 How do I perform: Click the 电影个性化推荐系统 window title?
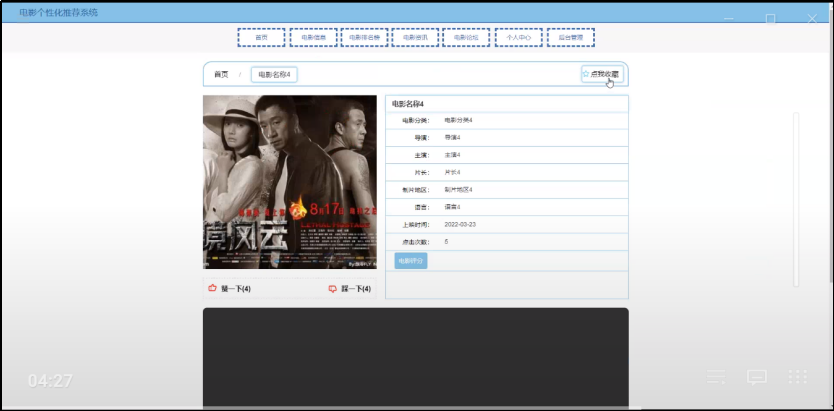click(59, 13)
